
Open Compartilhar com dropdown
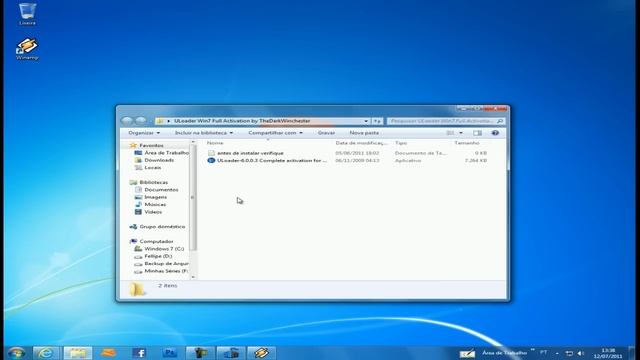(x=275, y=133)
